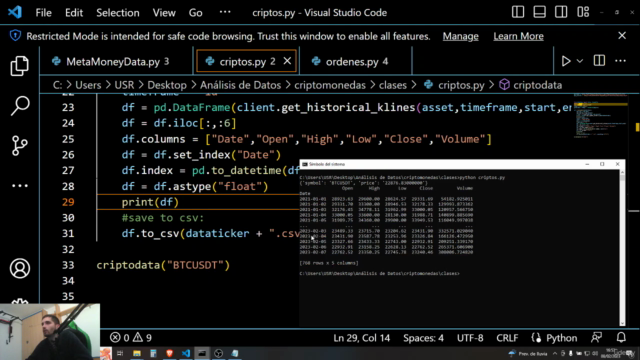Dismiss the Restricted Mode banner
This screenshot has width=640, height=360.
pos(622,36)
